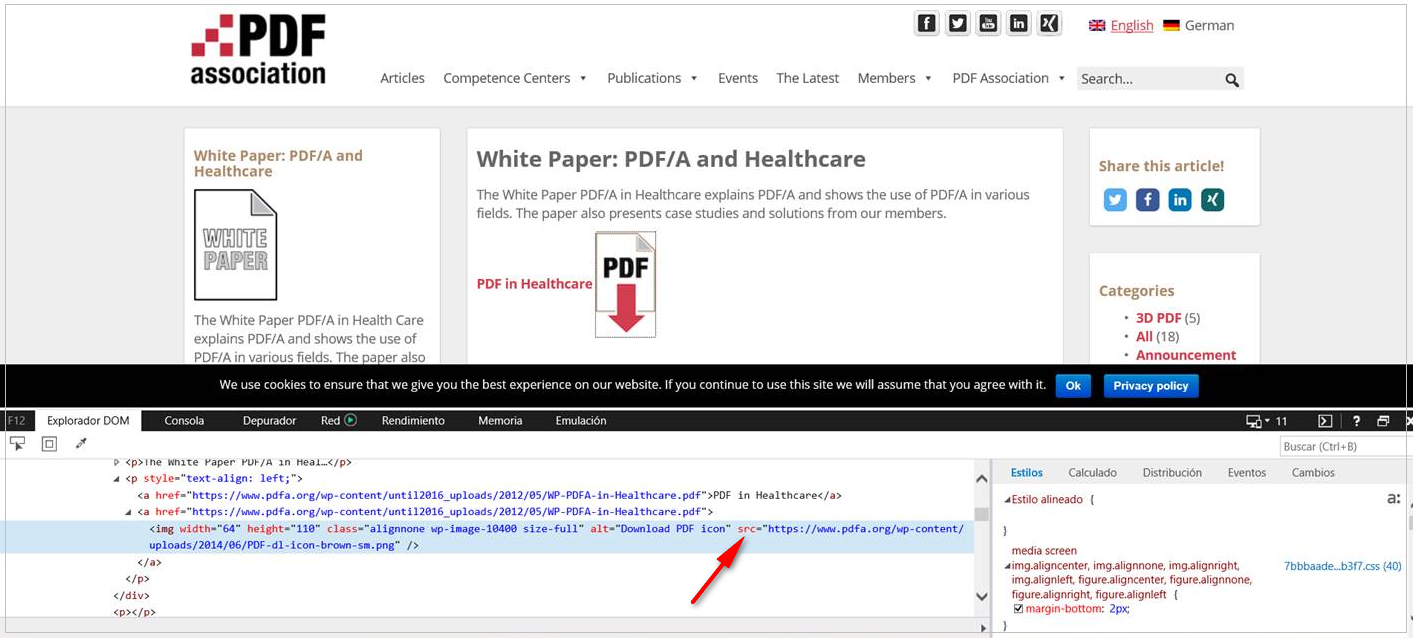
Task: Click the red PDF download icon
Action: [625, 285]
